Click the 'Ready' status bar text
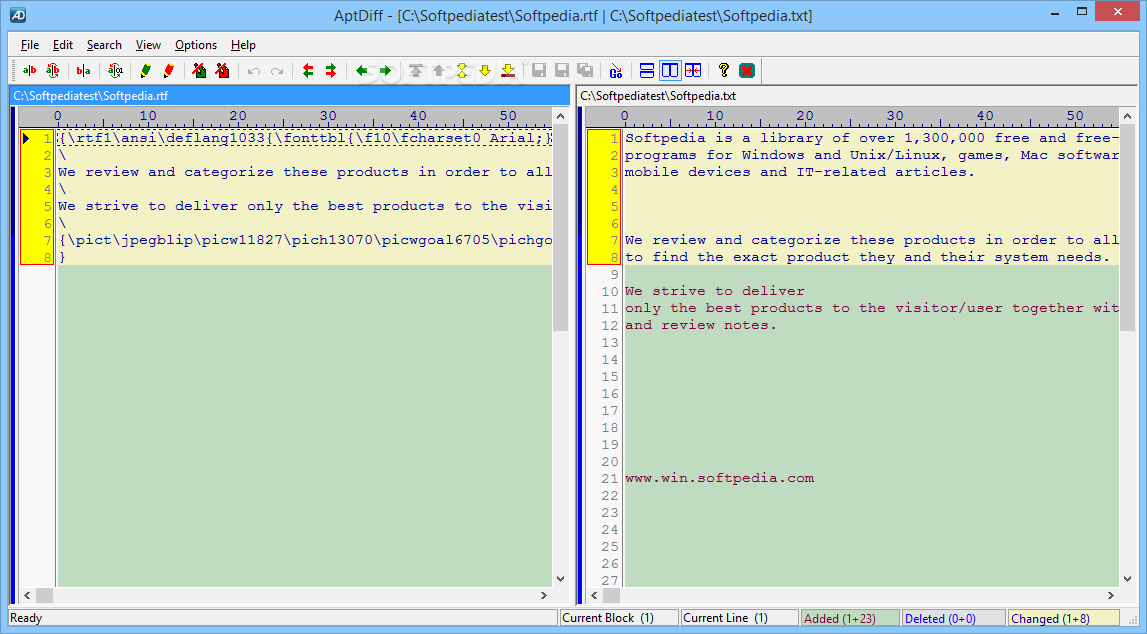 point(26,618)
